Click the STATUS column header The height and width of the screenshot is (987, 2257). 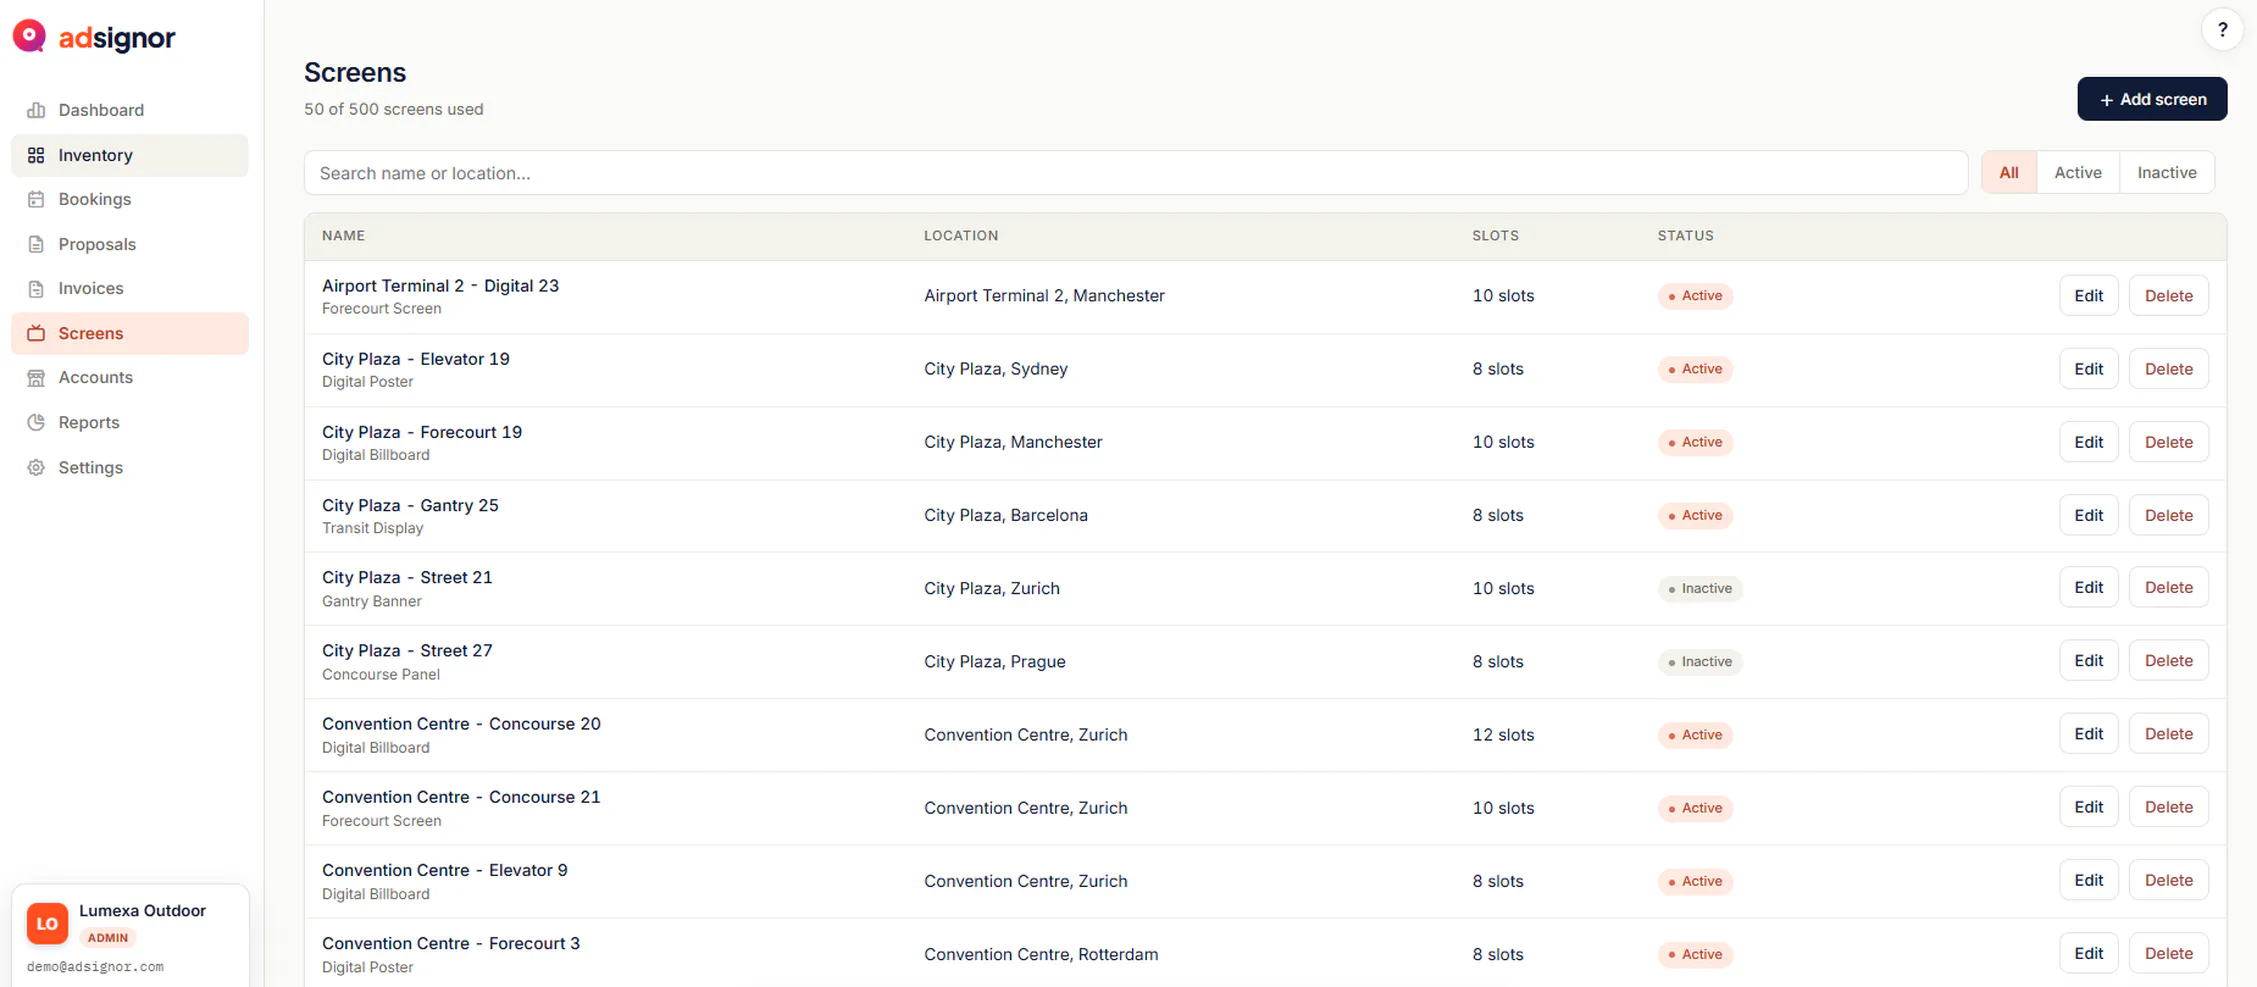click(x=1685, y=236)
